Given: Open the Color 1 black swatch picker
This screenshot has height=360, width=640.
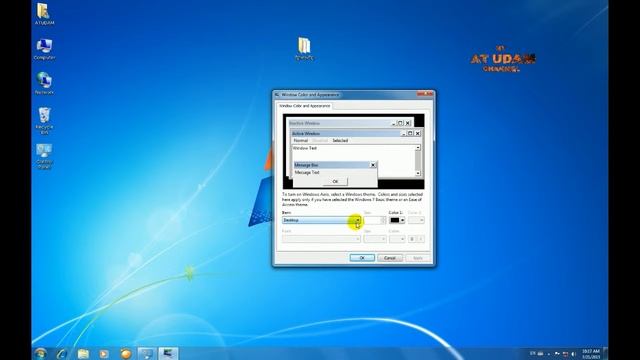Looking at the screenshot, I should pyautogui.click(x=397, y=220).
